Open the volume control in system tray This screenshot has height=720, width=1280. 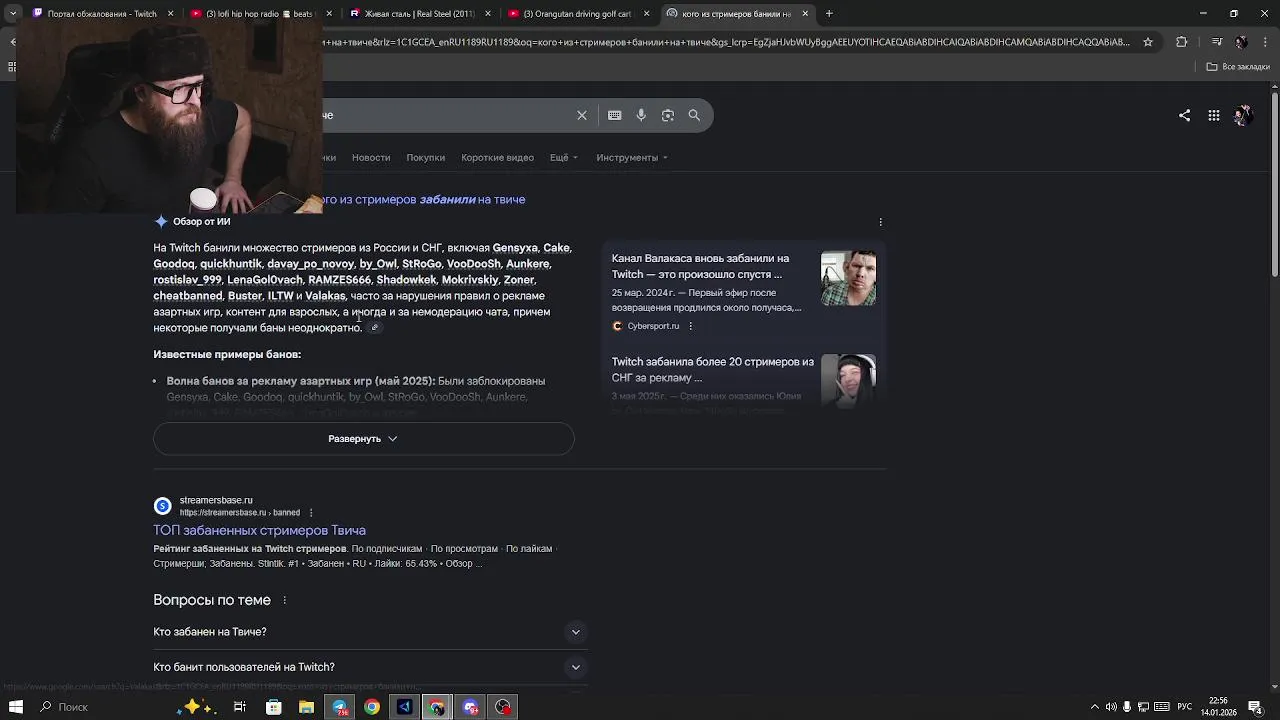pos(1111,707)
